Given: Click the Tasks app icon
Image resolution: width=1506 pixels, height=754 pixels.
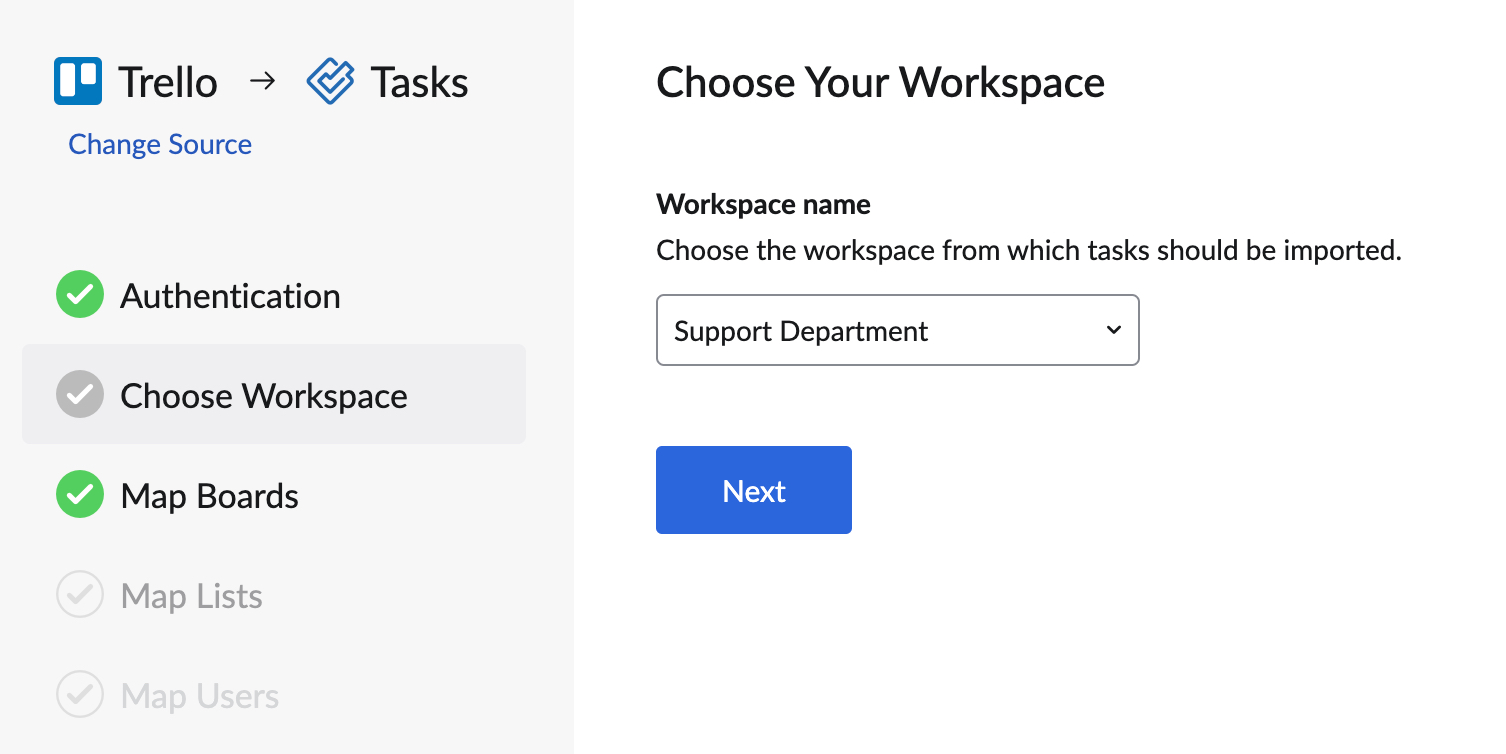Looking at the screenshot, I should click(330, 81).
